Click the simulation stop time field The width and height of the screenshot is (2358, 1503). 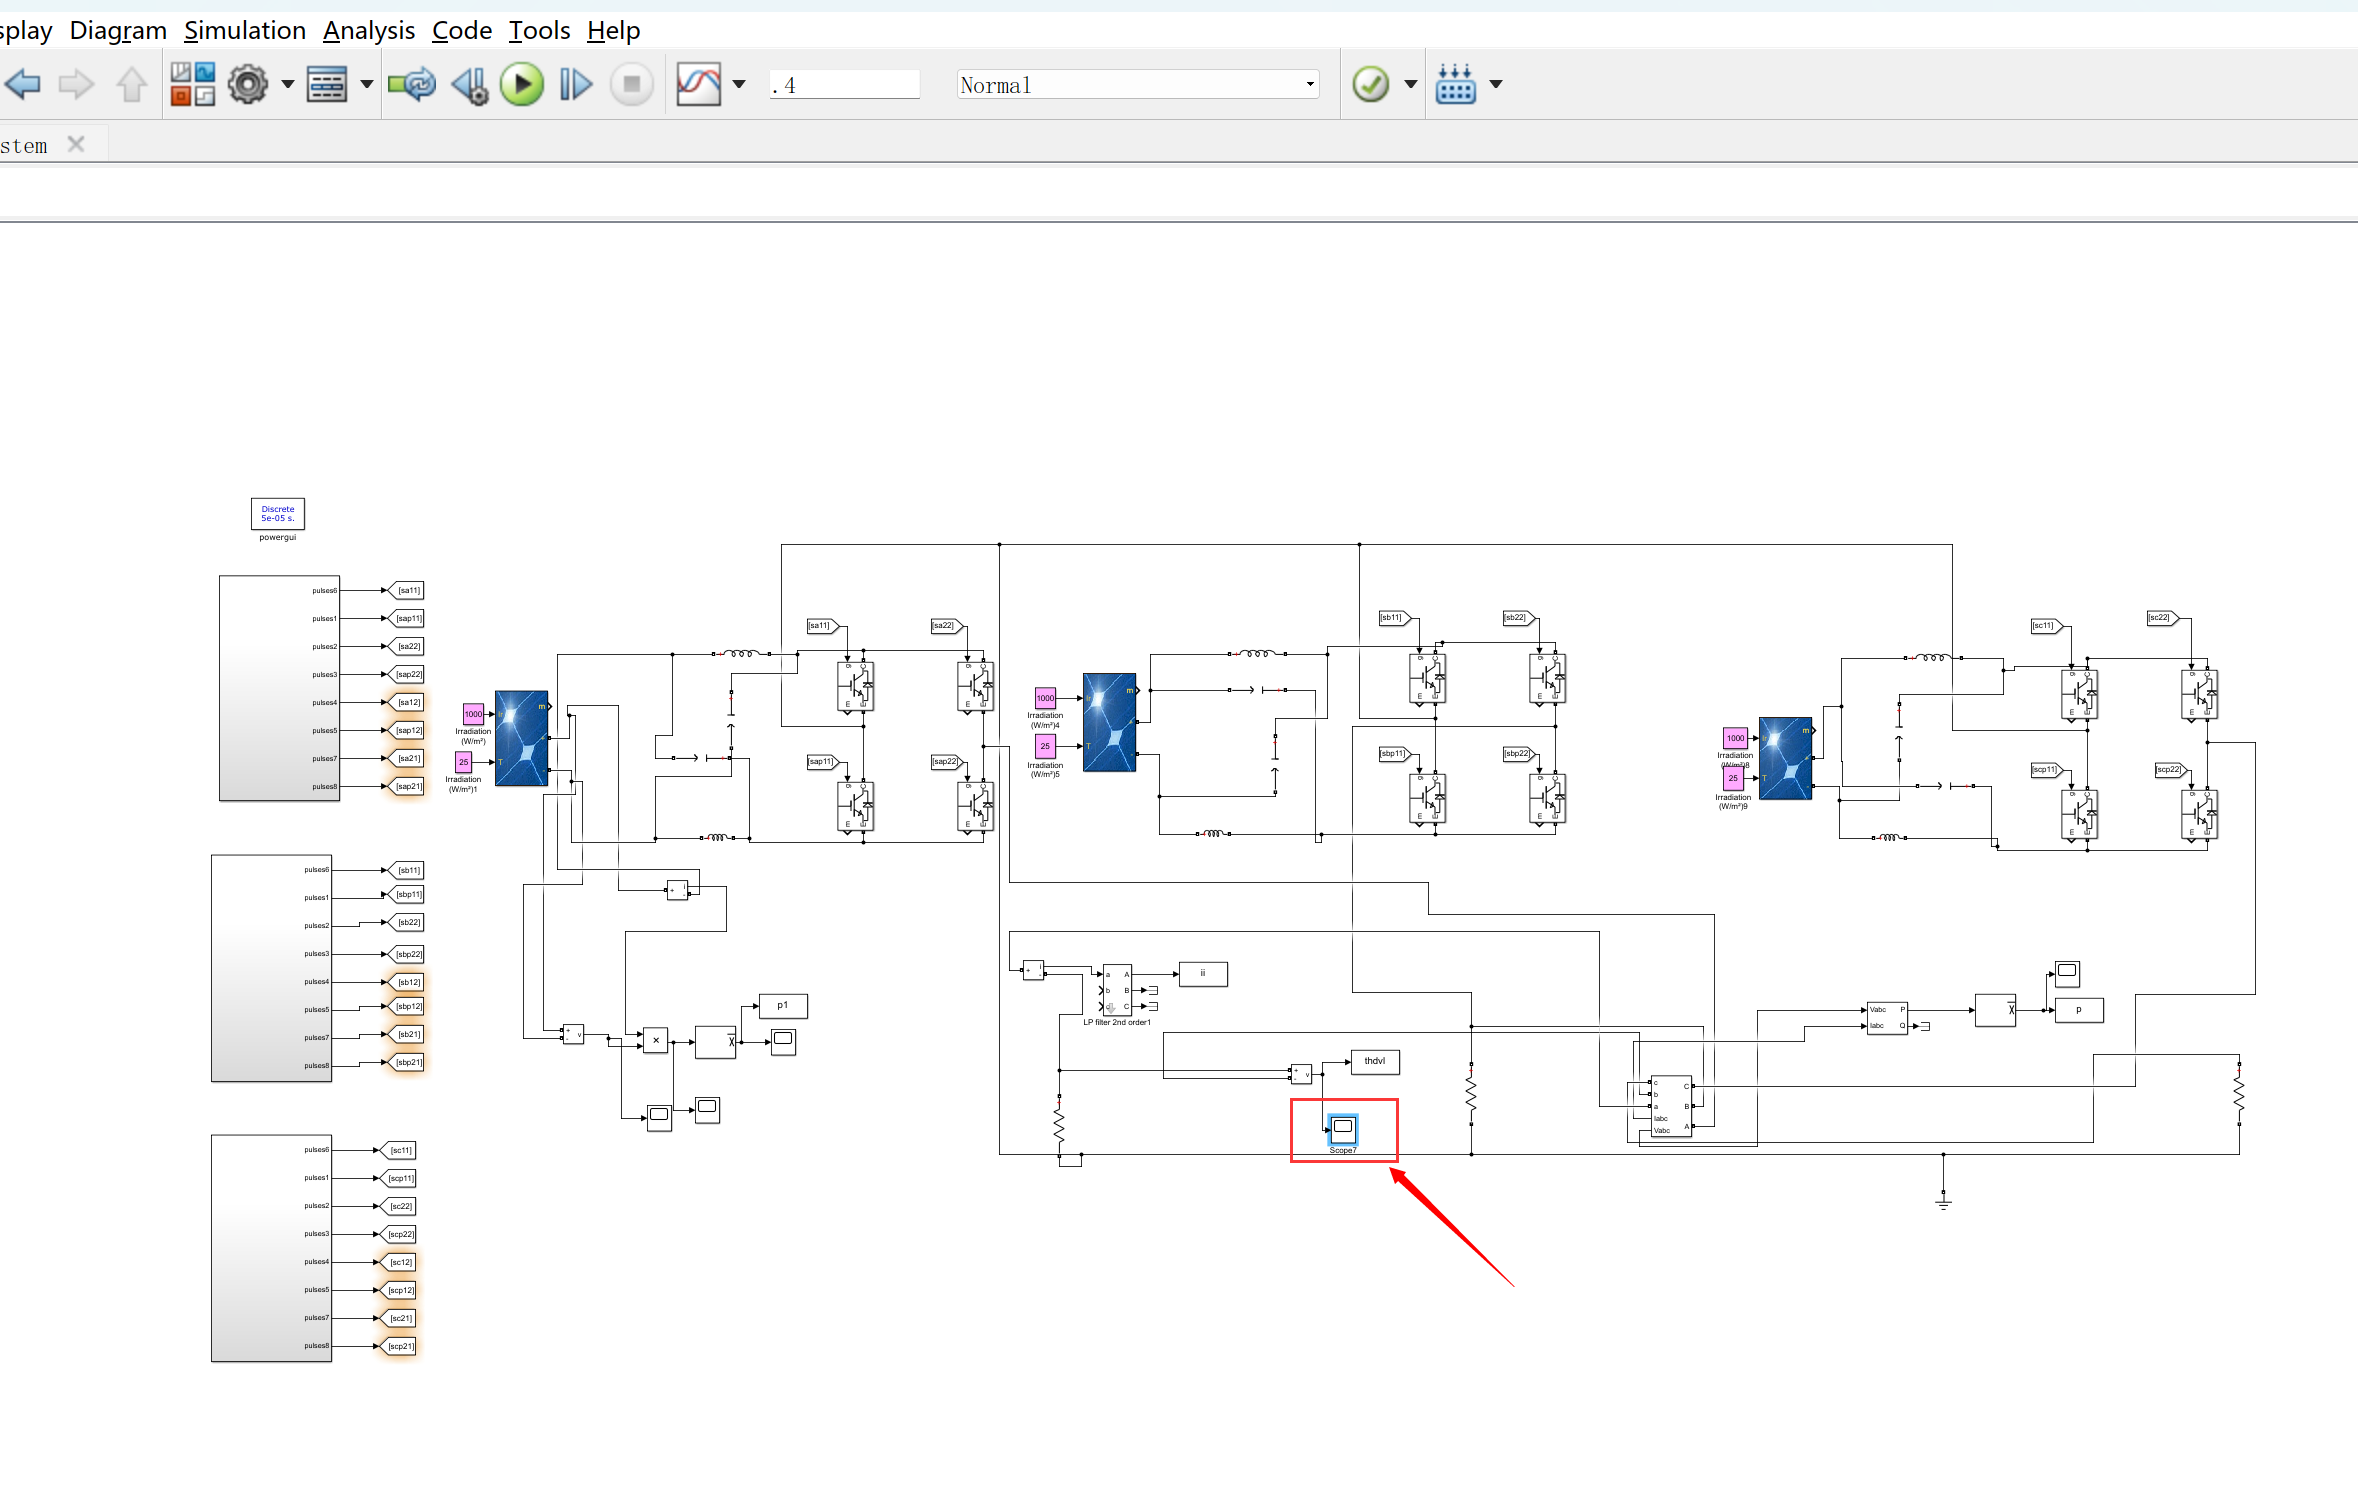click(x=845, y=84)
